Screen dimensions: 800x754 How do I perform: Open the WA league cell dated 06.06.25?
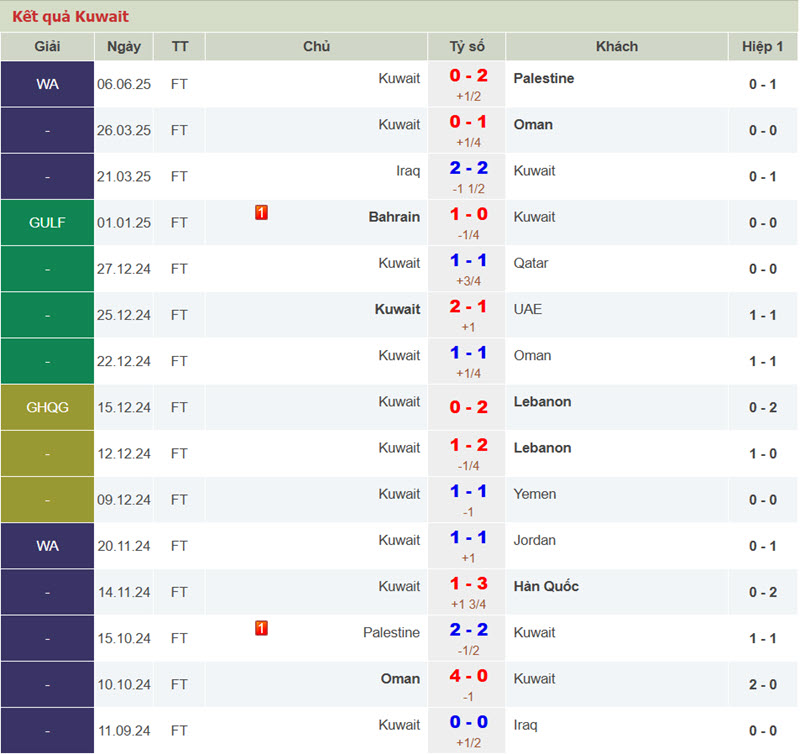(47, 84)
